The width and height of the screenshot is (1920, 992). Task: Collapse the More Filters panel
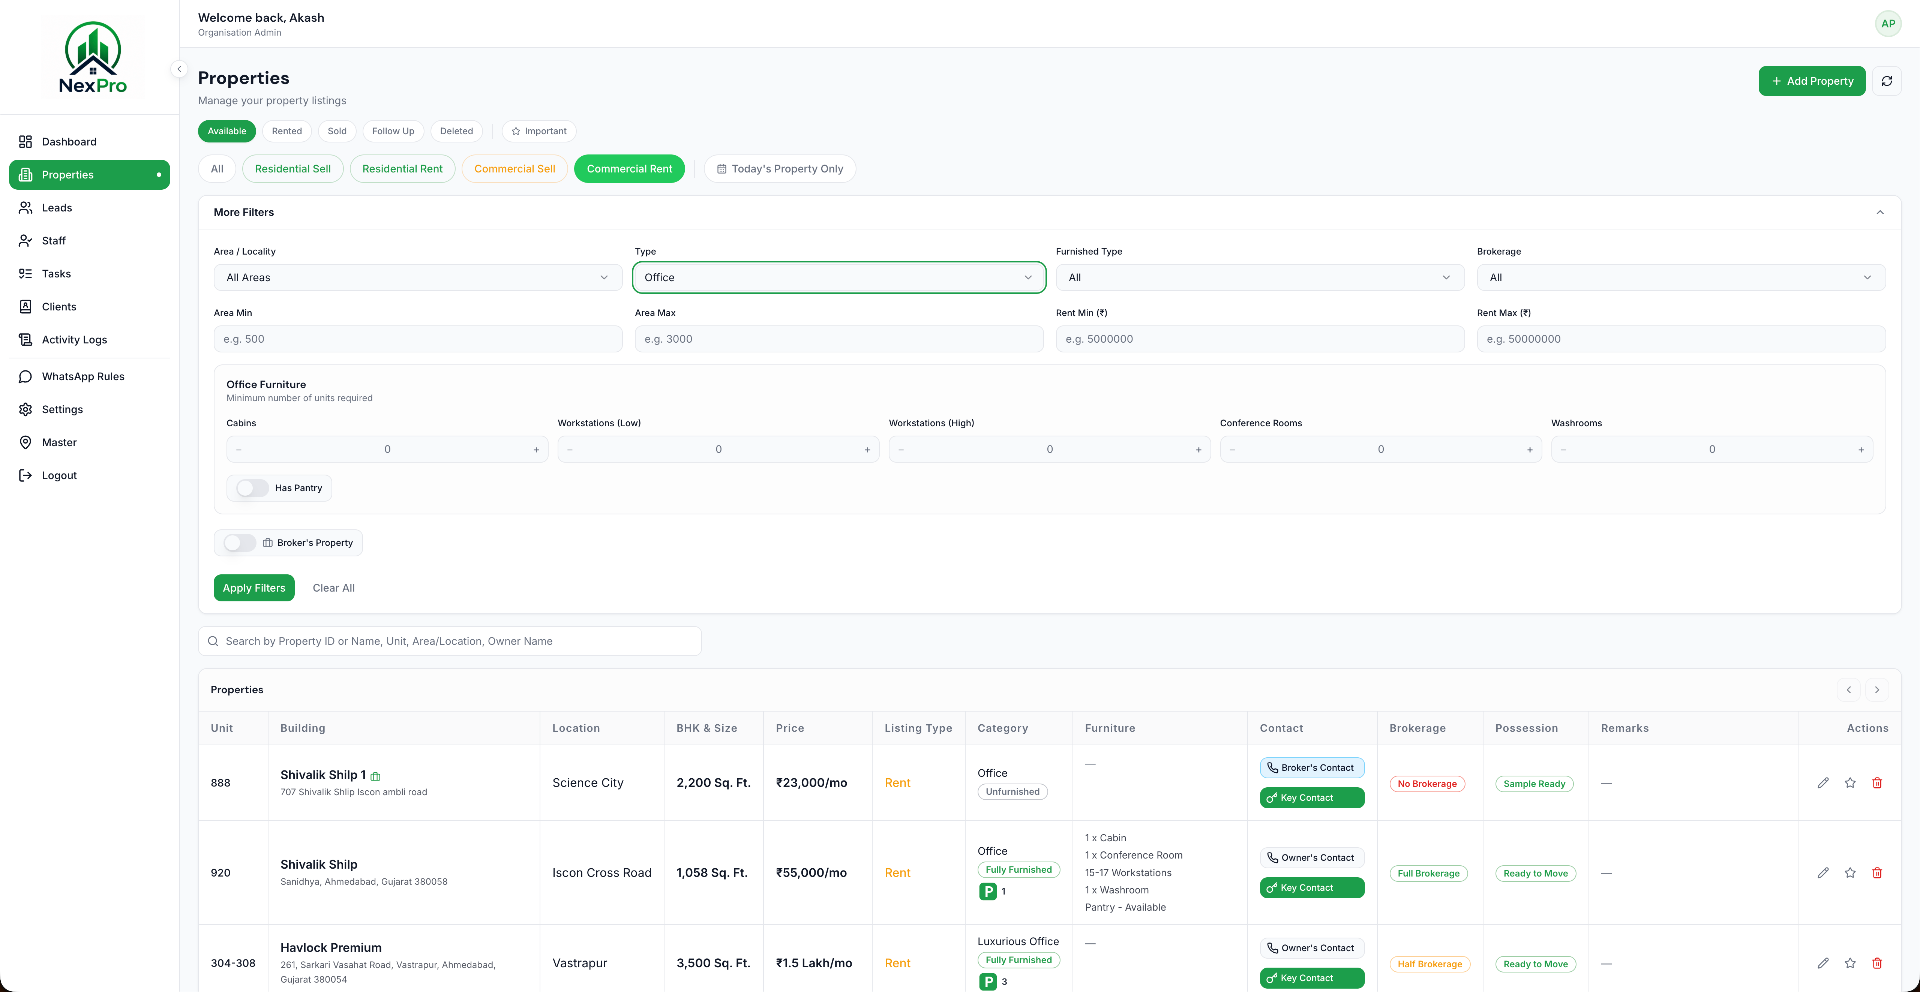coord(1880,212)
